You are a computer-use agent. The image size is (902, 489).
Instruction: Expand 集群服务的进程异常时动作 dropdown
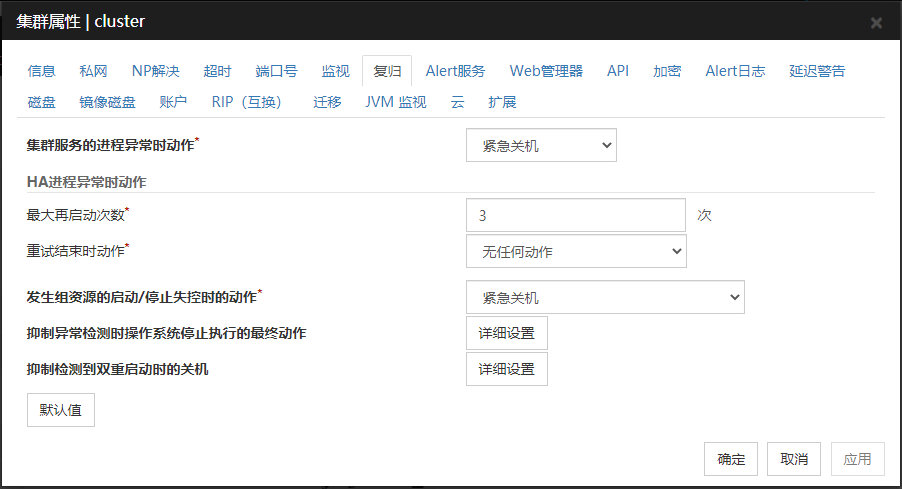tap(541, 145)
